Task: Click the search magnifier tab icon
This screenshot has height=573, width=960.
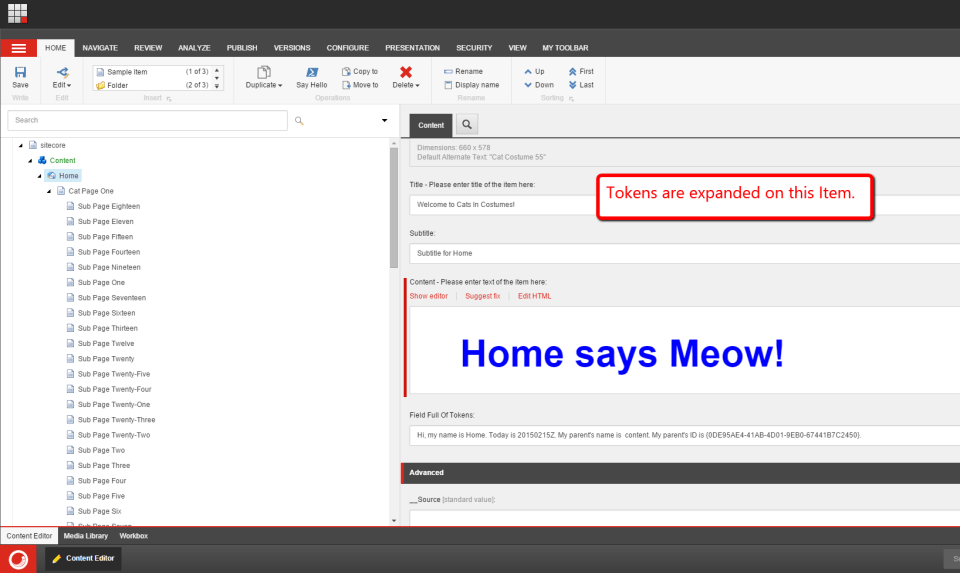Action: (x=467, y=125)
